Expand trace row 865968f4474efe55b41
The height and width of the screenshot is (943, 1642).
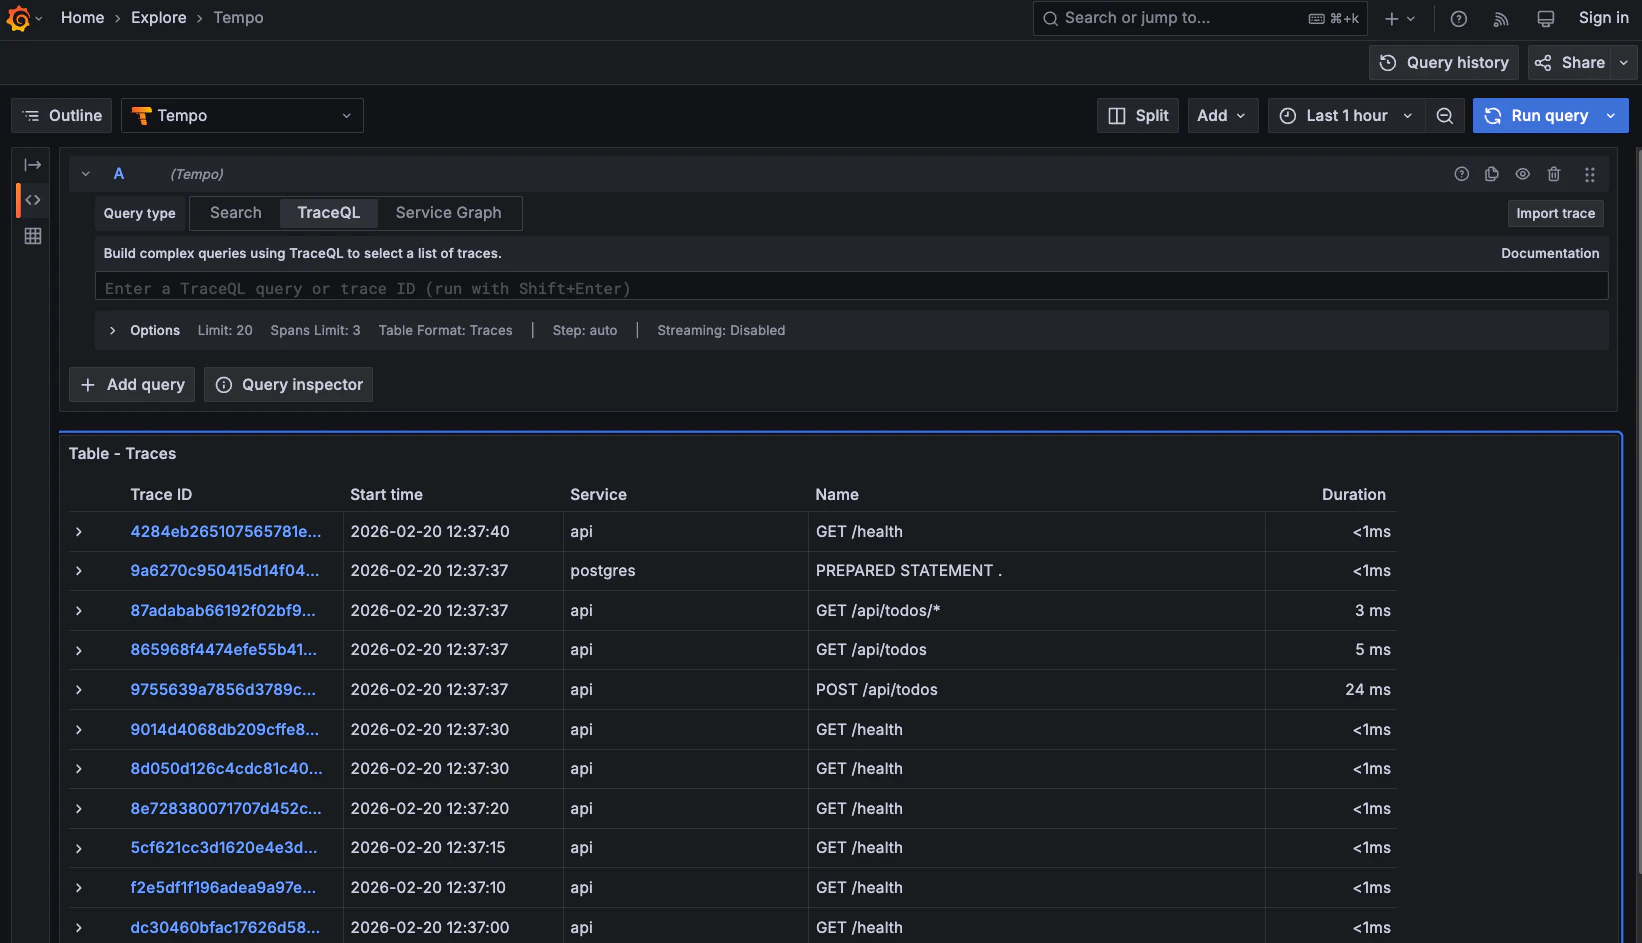pyautogui.click(x=79, y=650)
